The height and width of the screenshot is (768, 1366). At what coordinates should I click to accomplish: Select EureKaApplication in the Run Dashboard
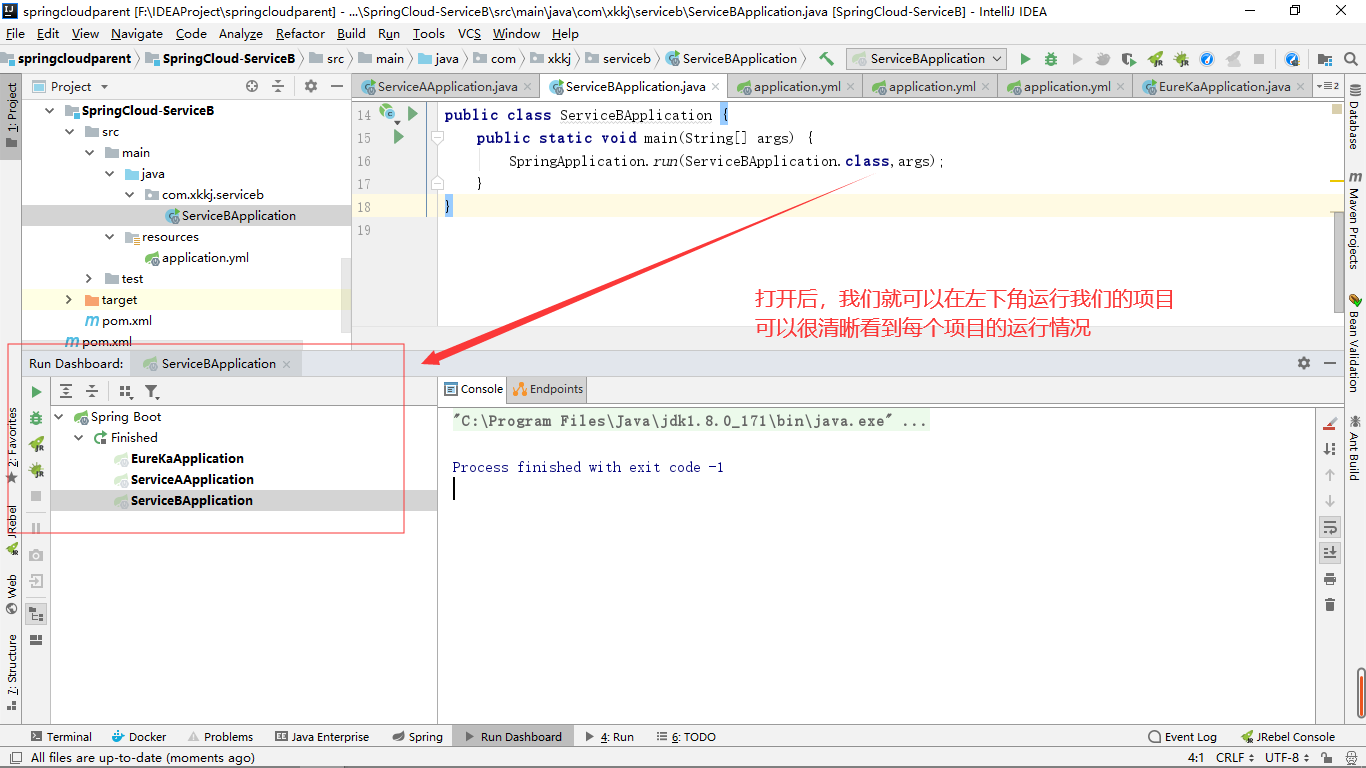187,459
